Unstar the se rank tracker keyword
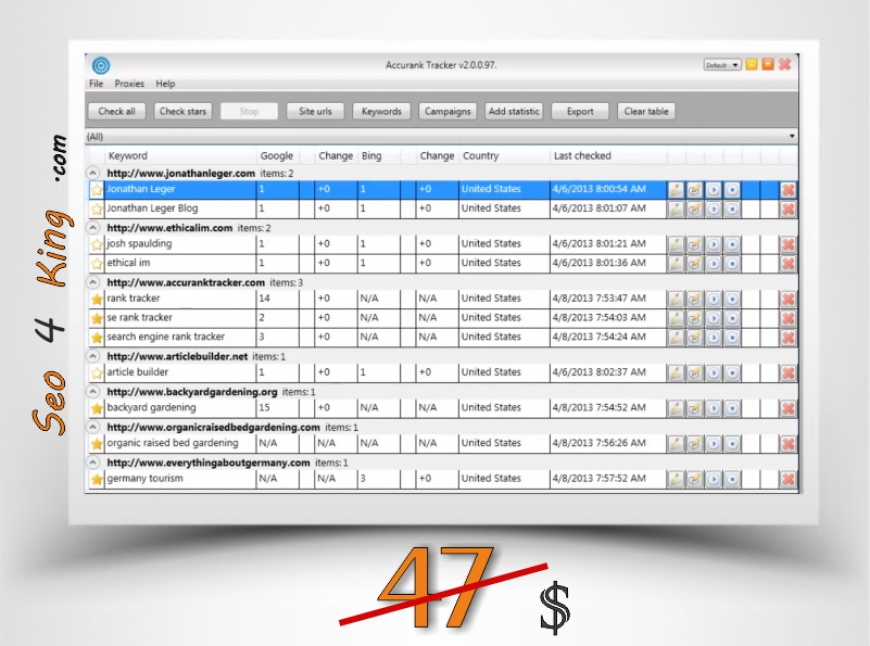 coord(97,318)
